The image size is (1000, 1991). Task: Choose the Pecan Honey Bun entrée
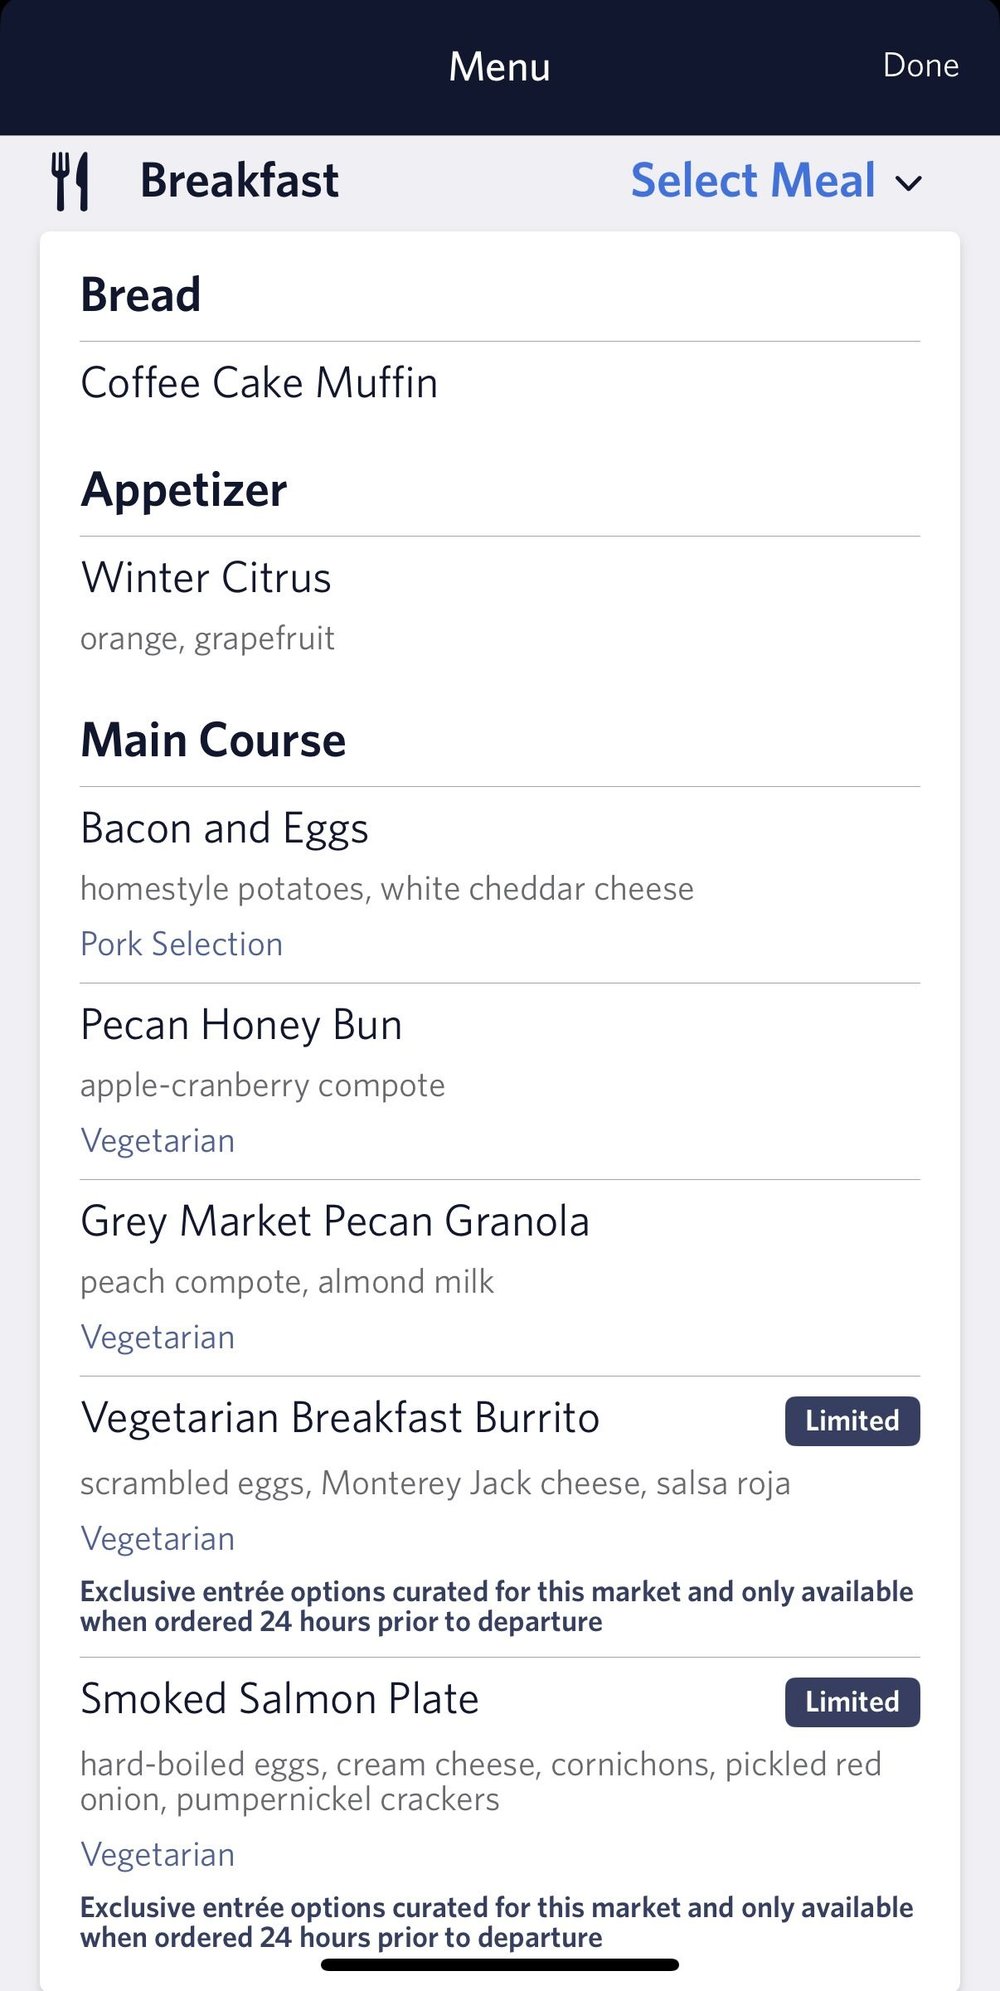(x=241, y=1025)
